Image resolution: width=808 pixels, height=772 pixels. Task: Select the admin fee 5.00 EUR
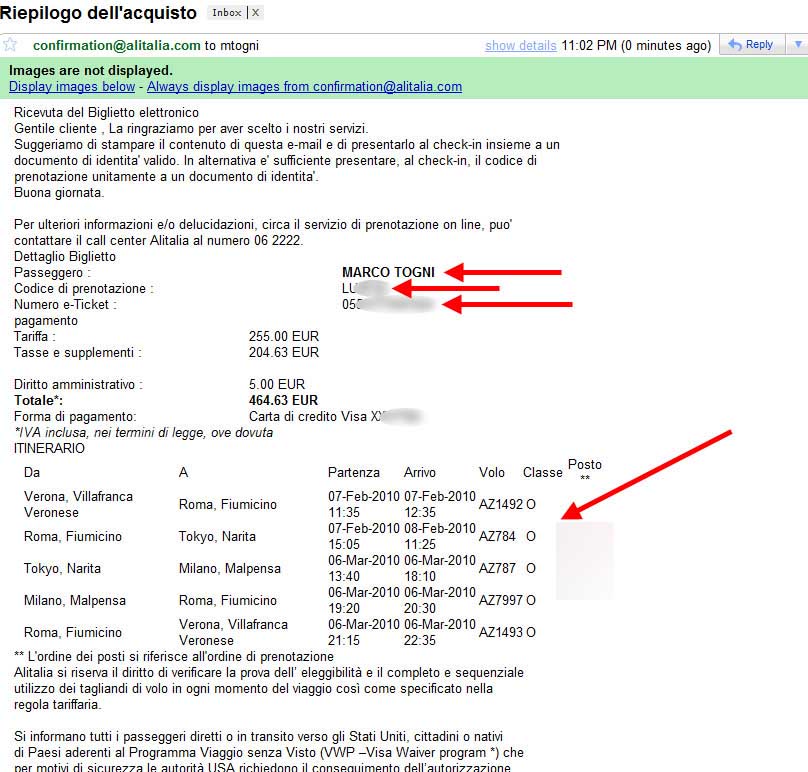click(277, 384)
